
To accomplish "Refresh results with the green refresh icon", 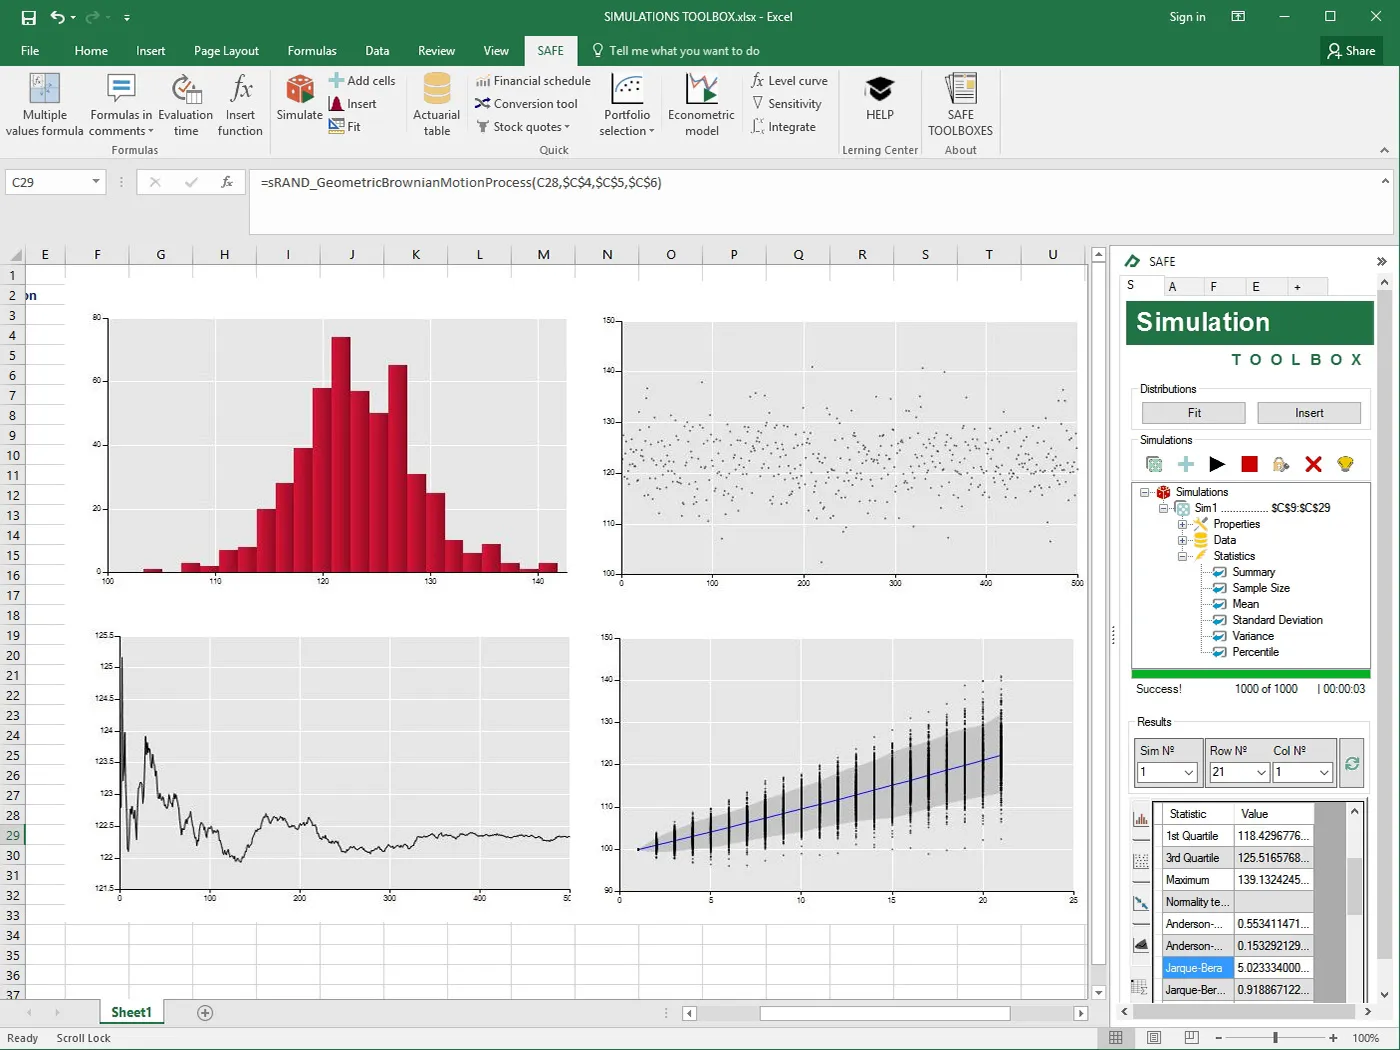I will click(1351, 762).
